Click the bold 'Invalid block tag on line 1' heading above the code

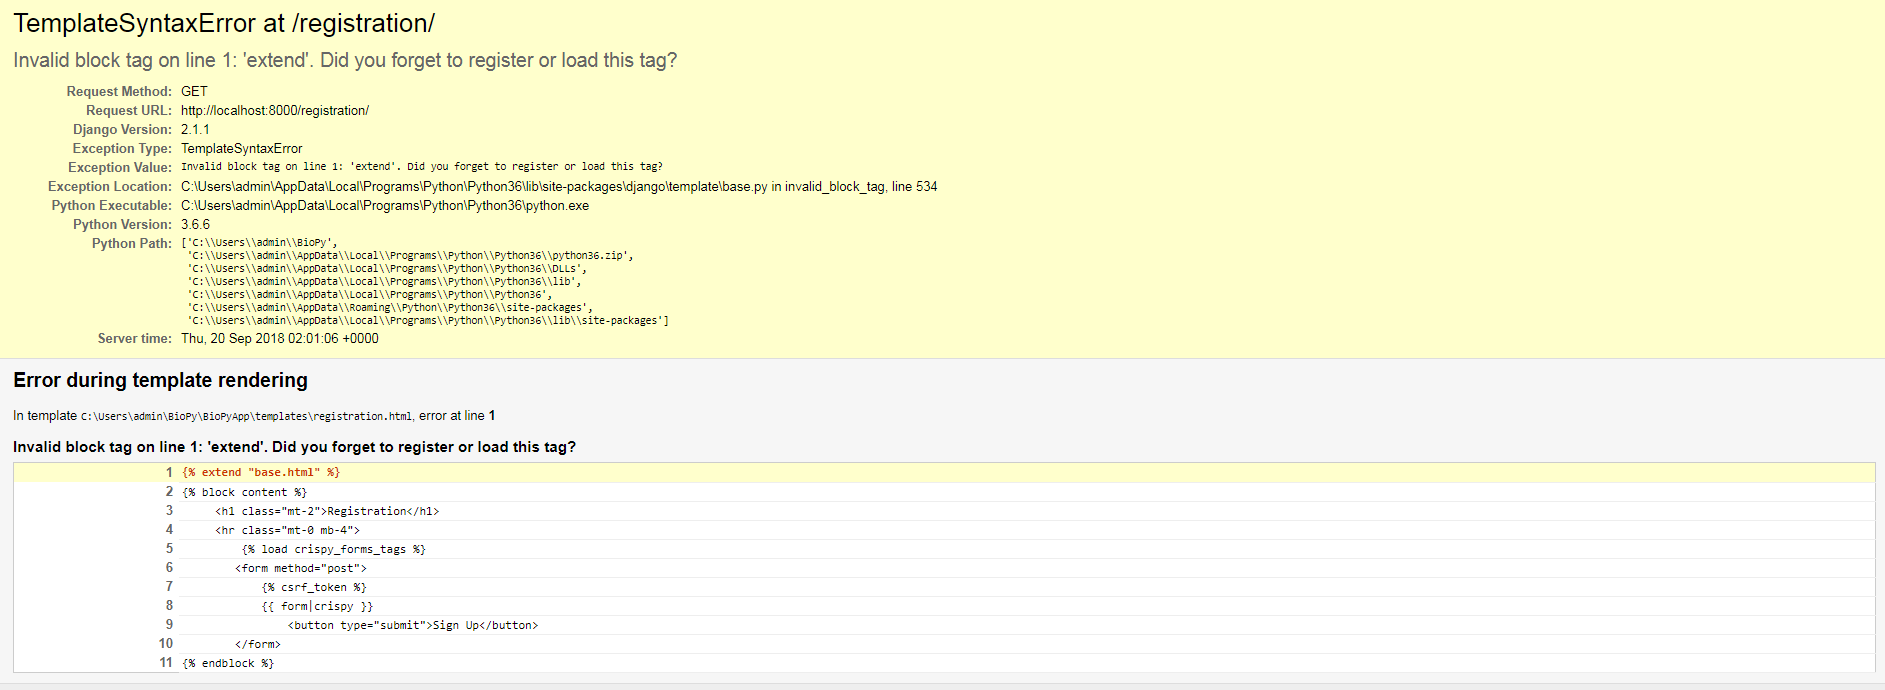point(294,447)
